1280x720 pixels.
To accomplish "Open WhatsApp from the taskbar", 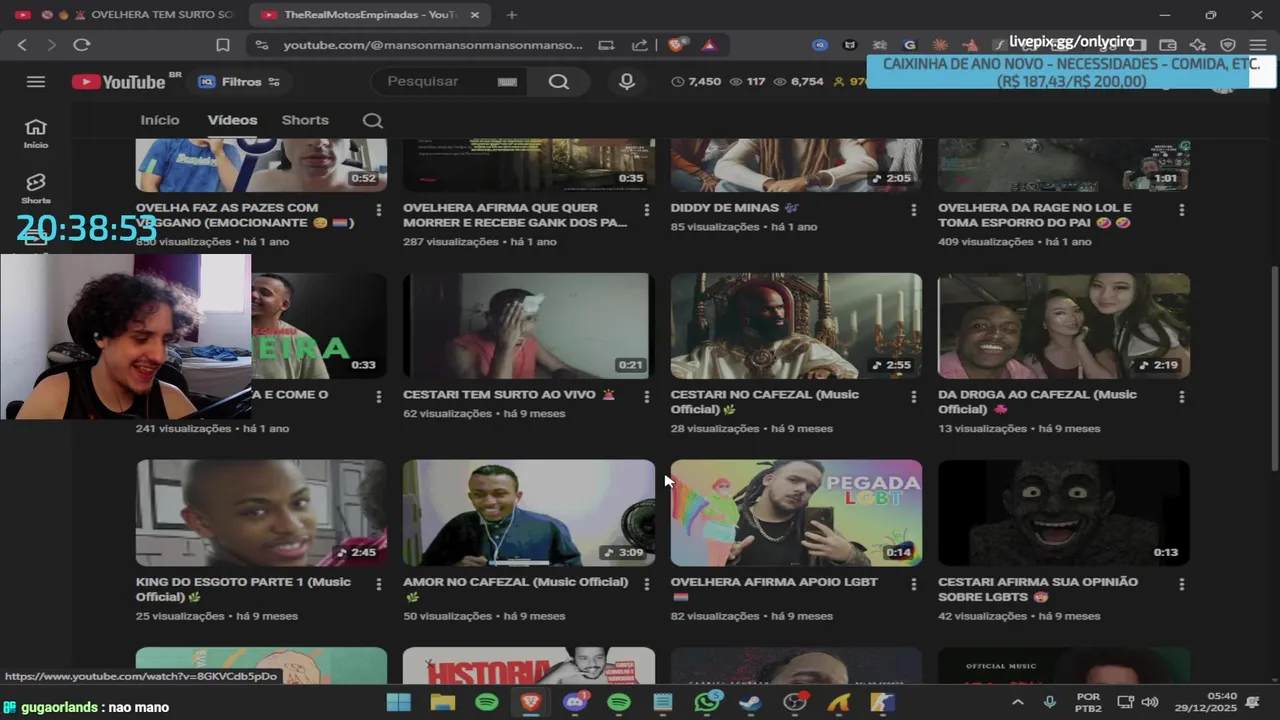I will tap(707, 703).
